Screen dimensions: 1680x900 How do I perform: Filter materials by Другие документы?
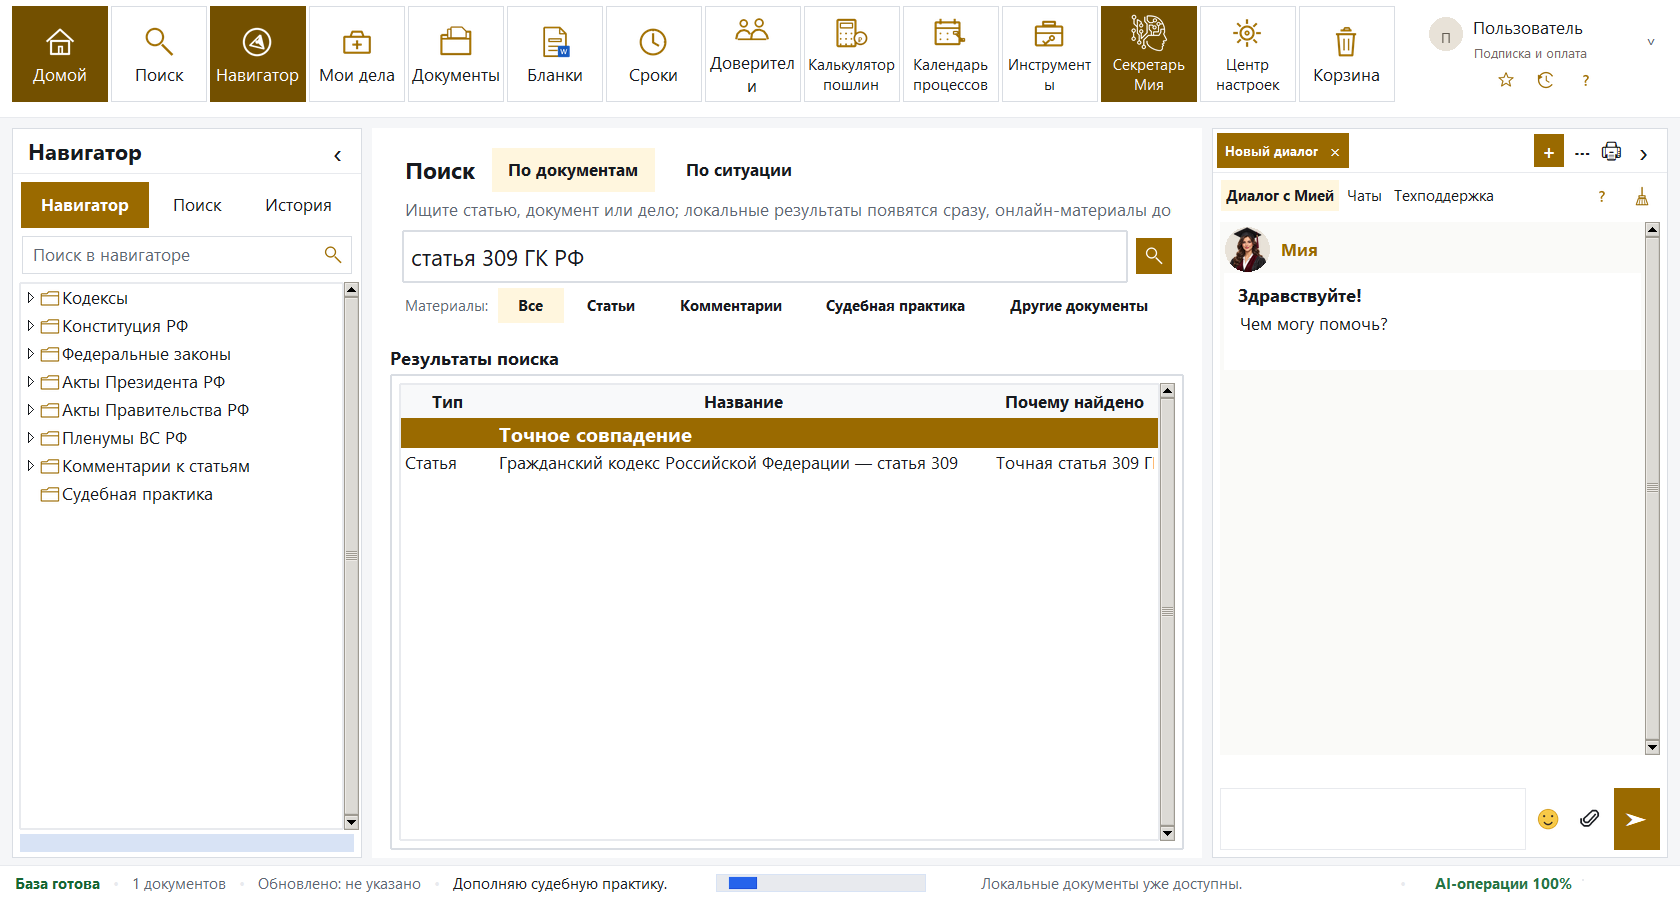pos(1079,306)
